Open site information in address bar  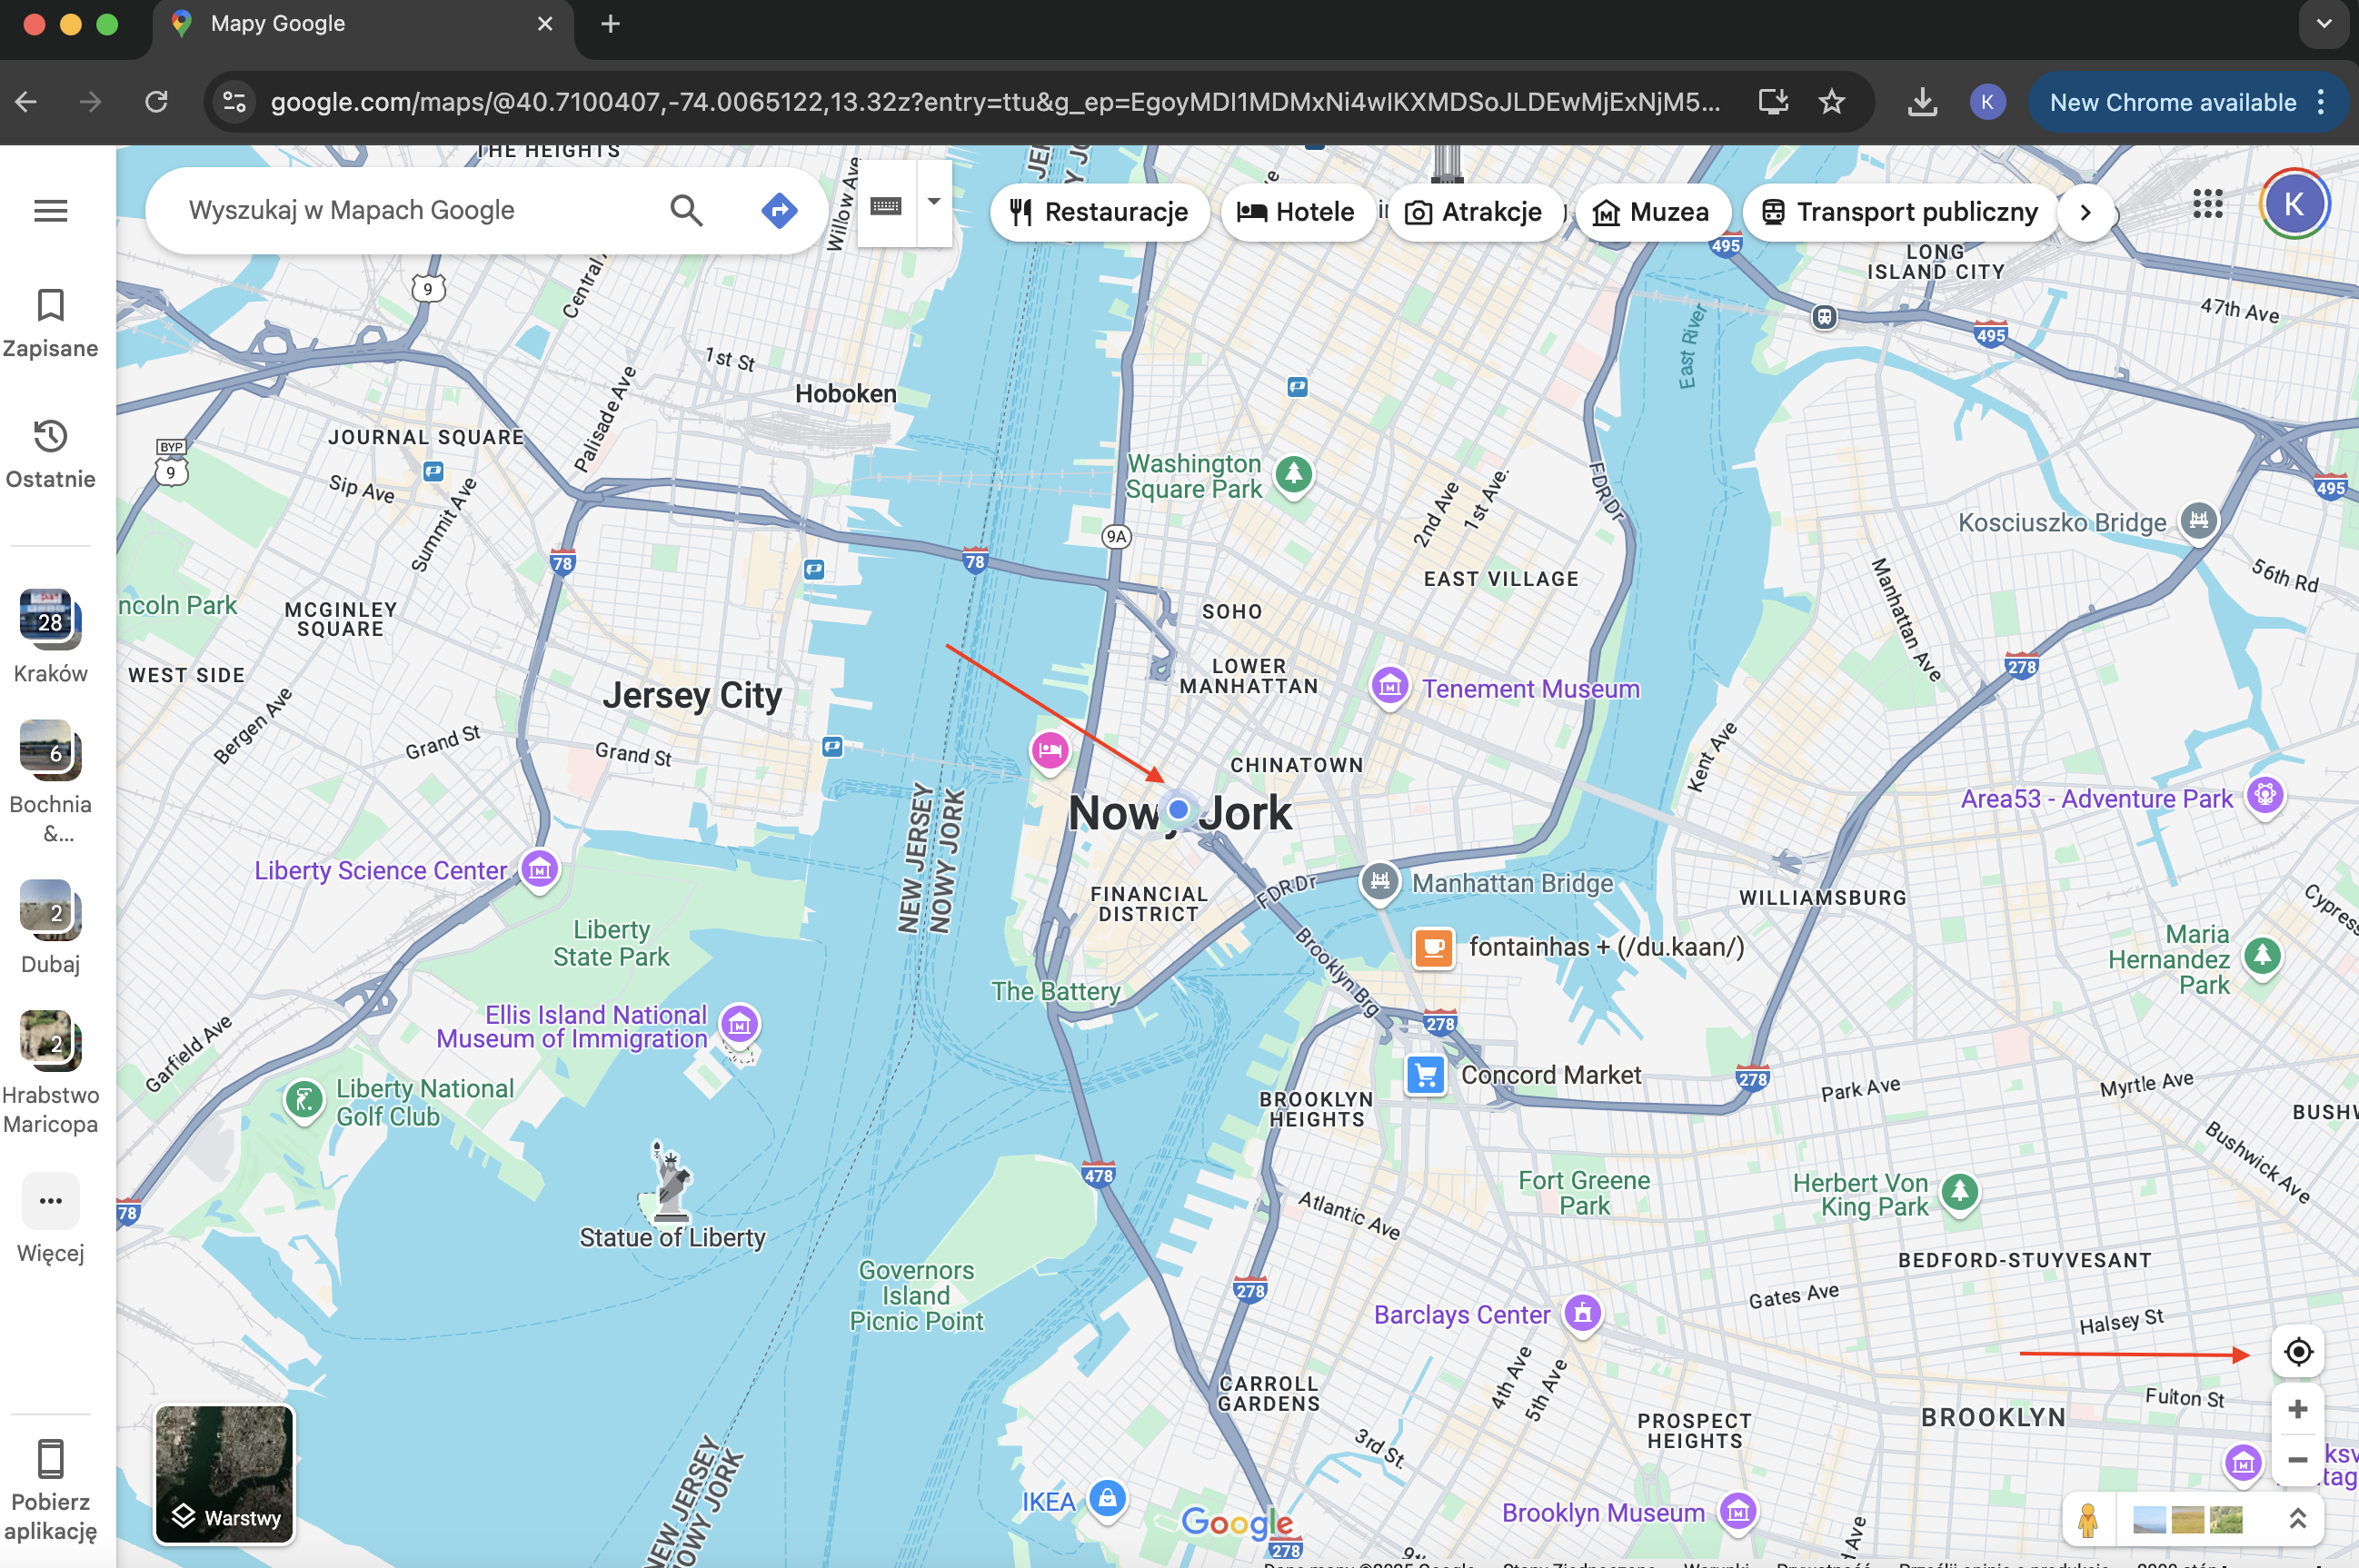pos(234,102)
